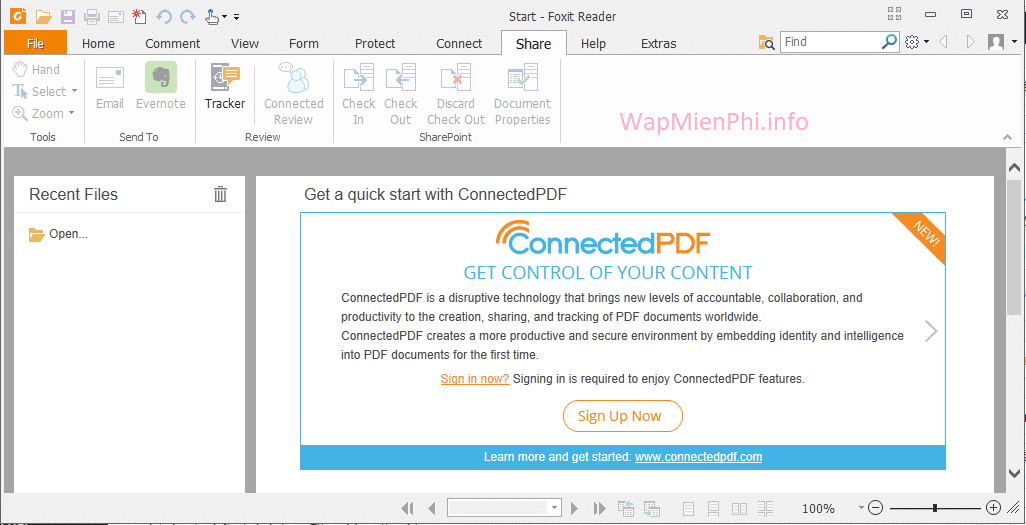1026x525 pixels.
Task: Toggle Facing pages view mode
Action: pyautogui.click(x=739, y=508)
